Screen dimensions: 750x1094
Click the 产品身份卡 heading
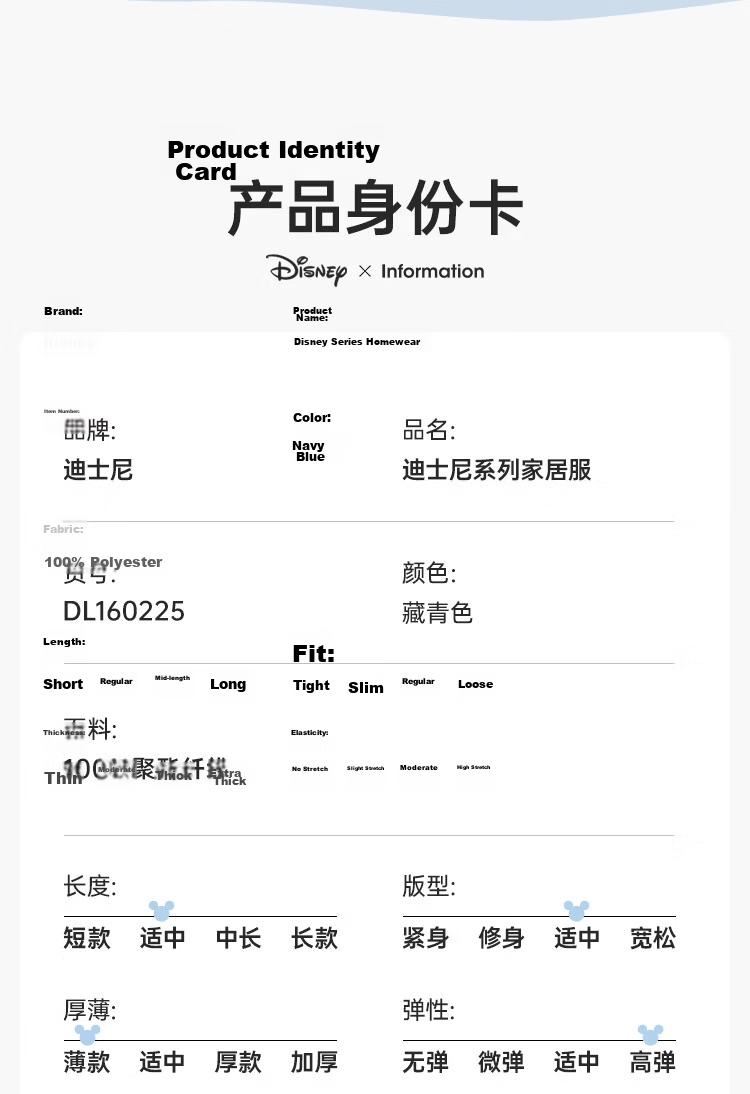pos(375,208)
